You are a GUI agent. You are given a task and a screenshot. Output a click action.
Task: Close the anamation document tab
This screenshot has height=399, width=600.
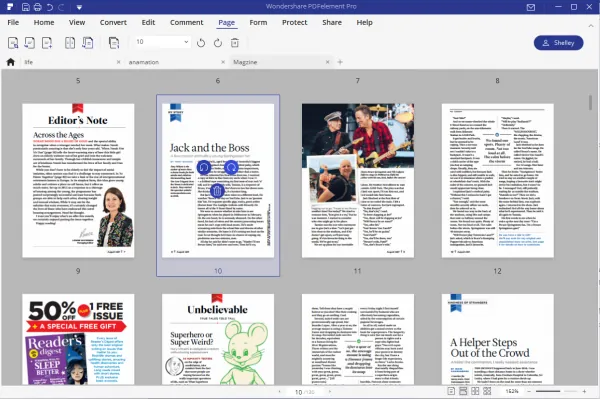[223, 62]
